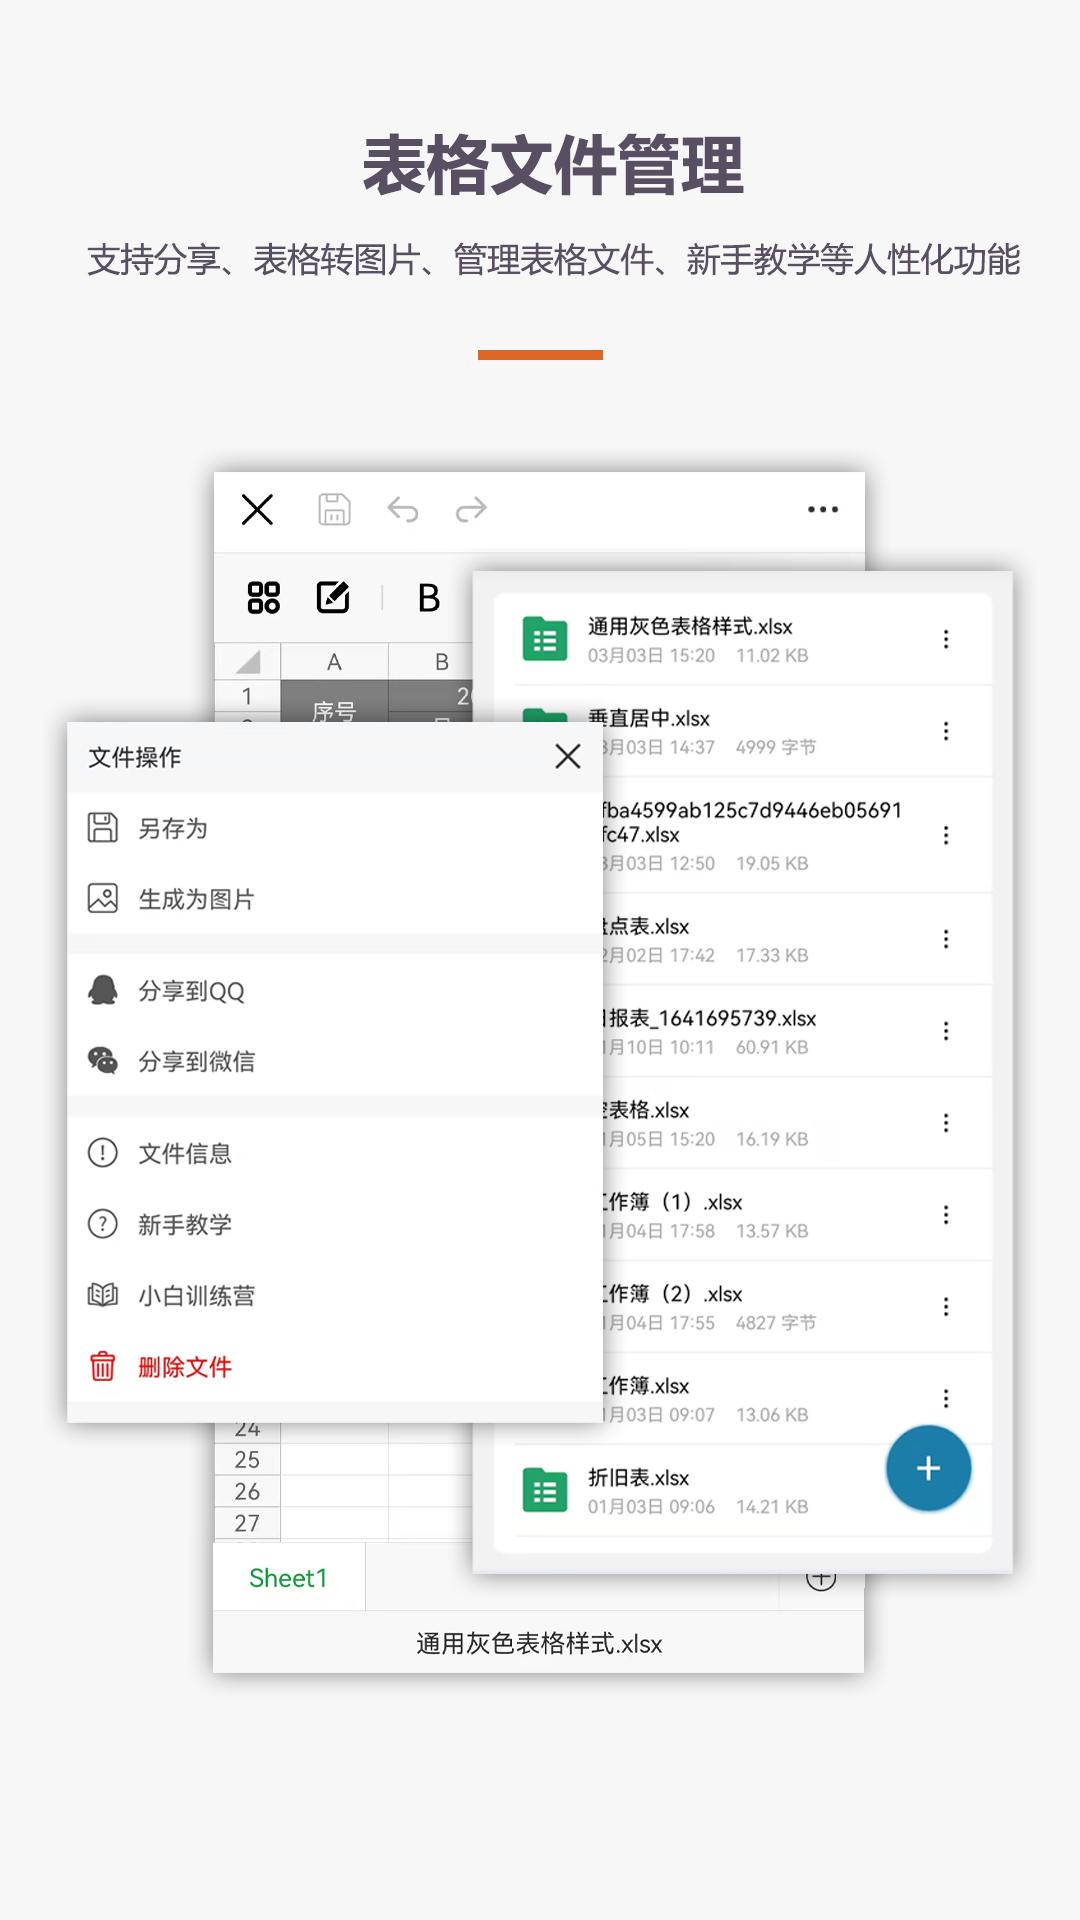Screen dimensions: 1080x1920
Task: Tap the edit pencil icon
Action: (x=333, y=598)
